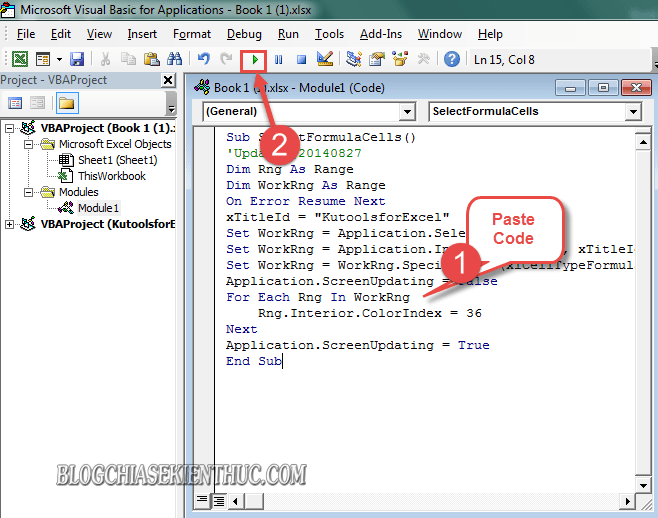This screenshot has width=658, height=518.
Task: Expand the VBAProject (KutoolsforExcel) node
Action: pos(9,225)
